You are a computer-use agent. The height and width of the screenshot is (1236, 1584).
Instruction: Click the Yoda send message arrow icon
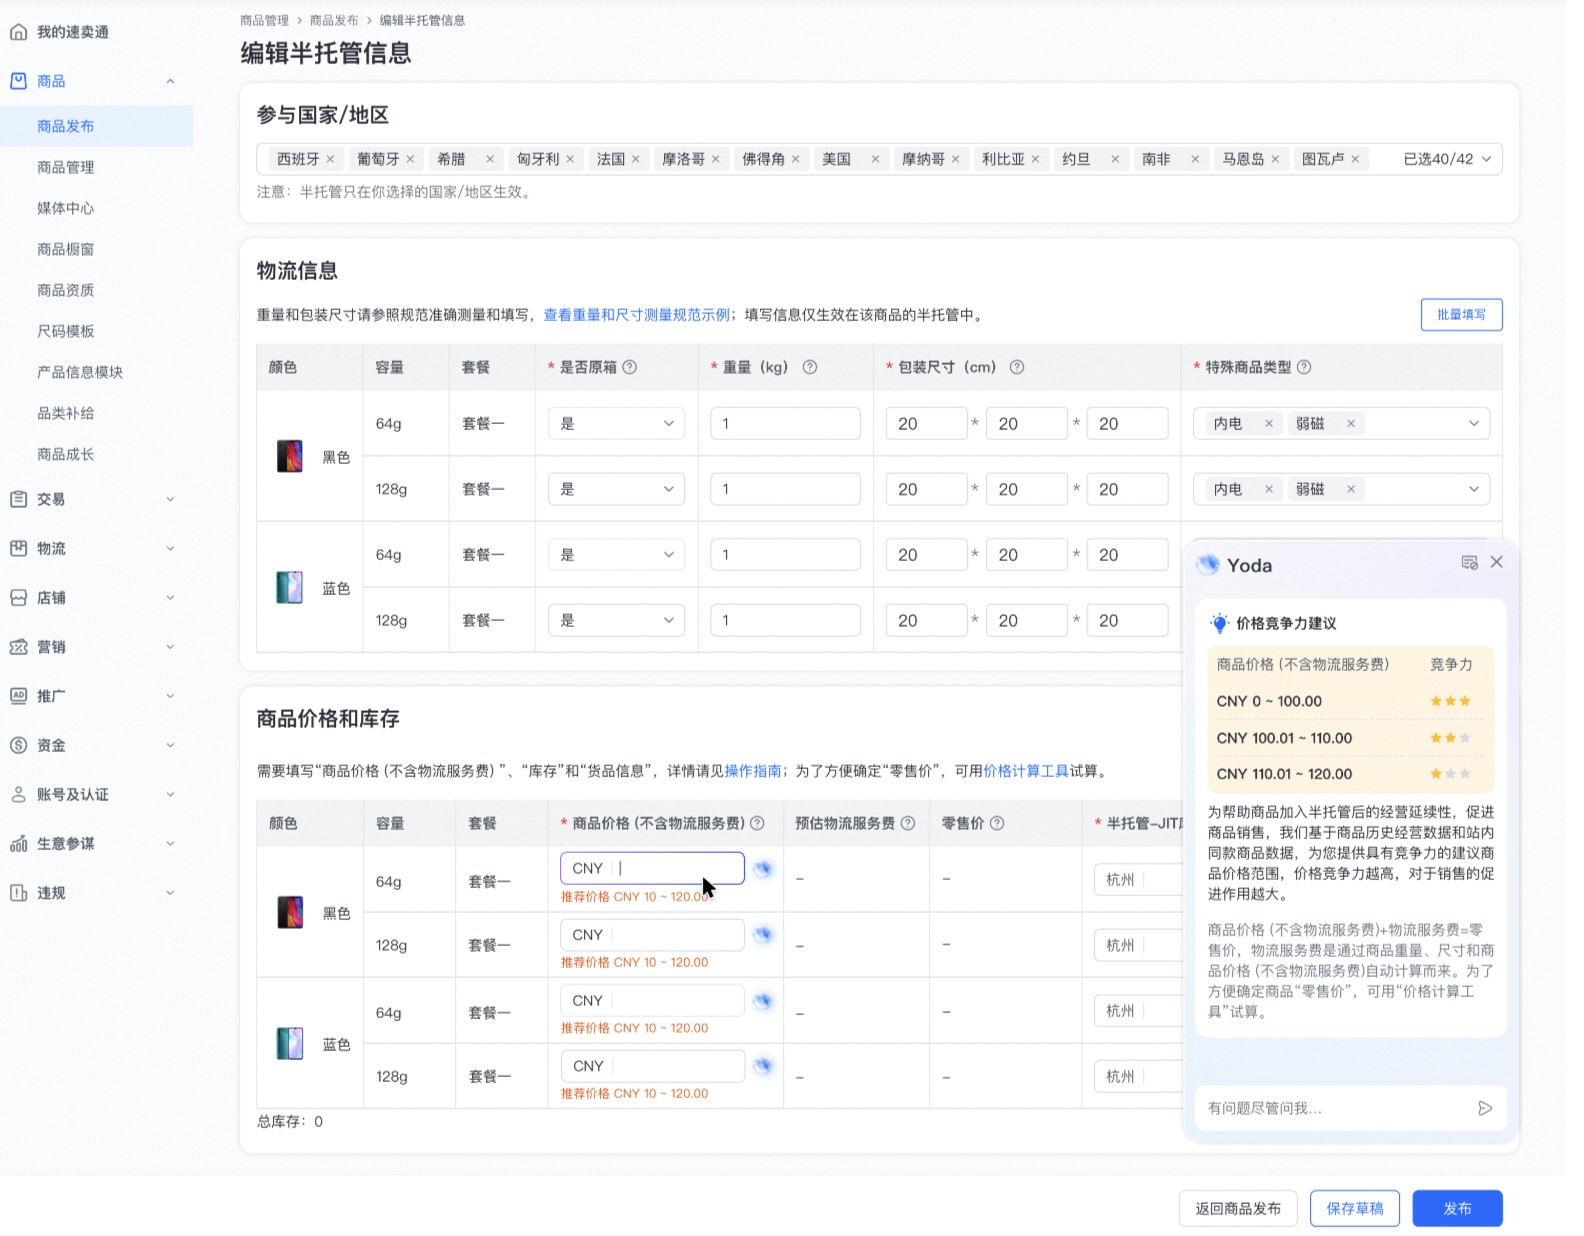[1485, 1108]
